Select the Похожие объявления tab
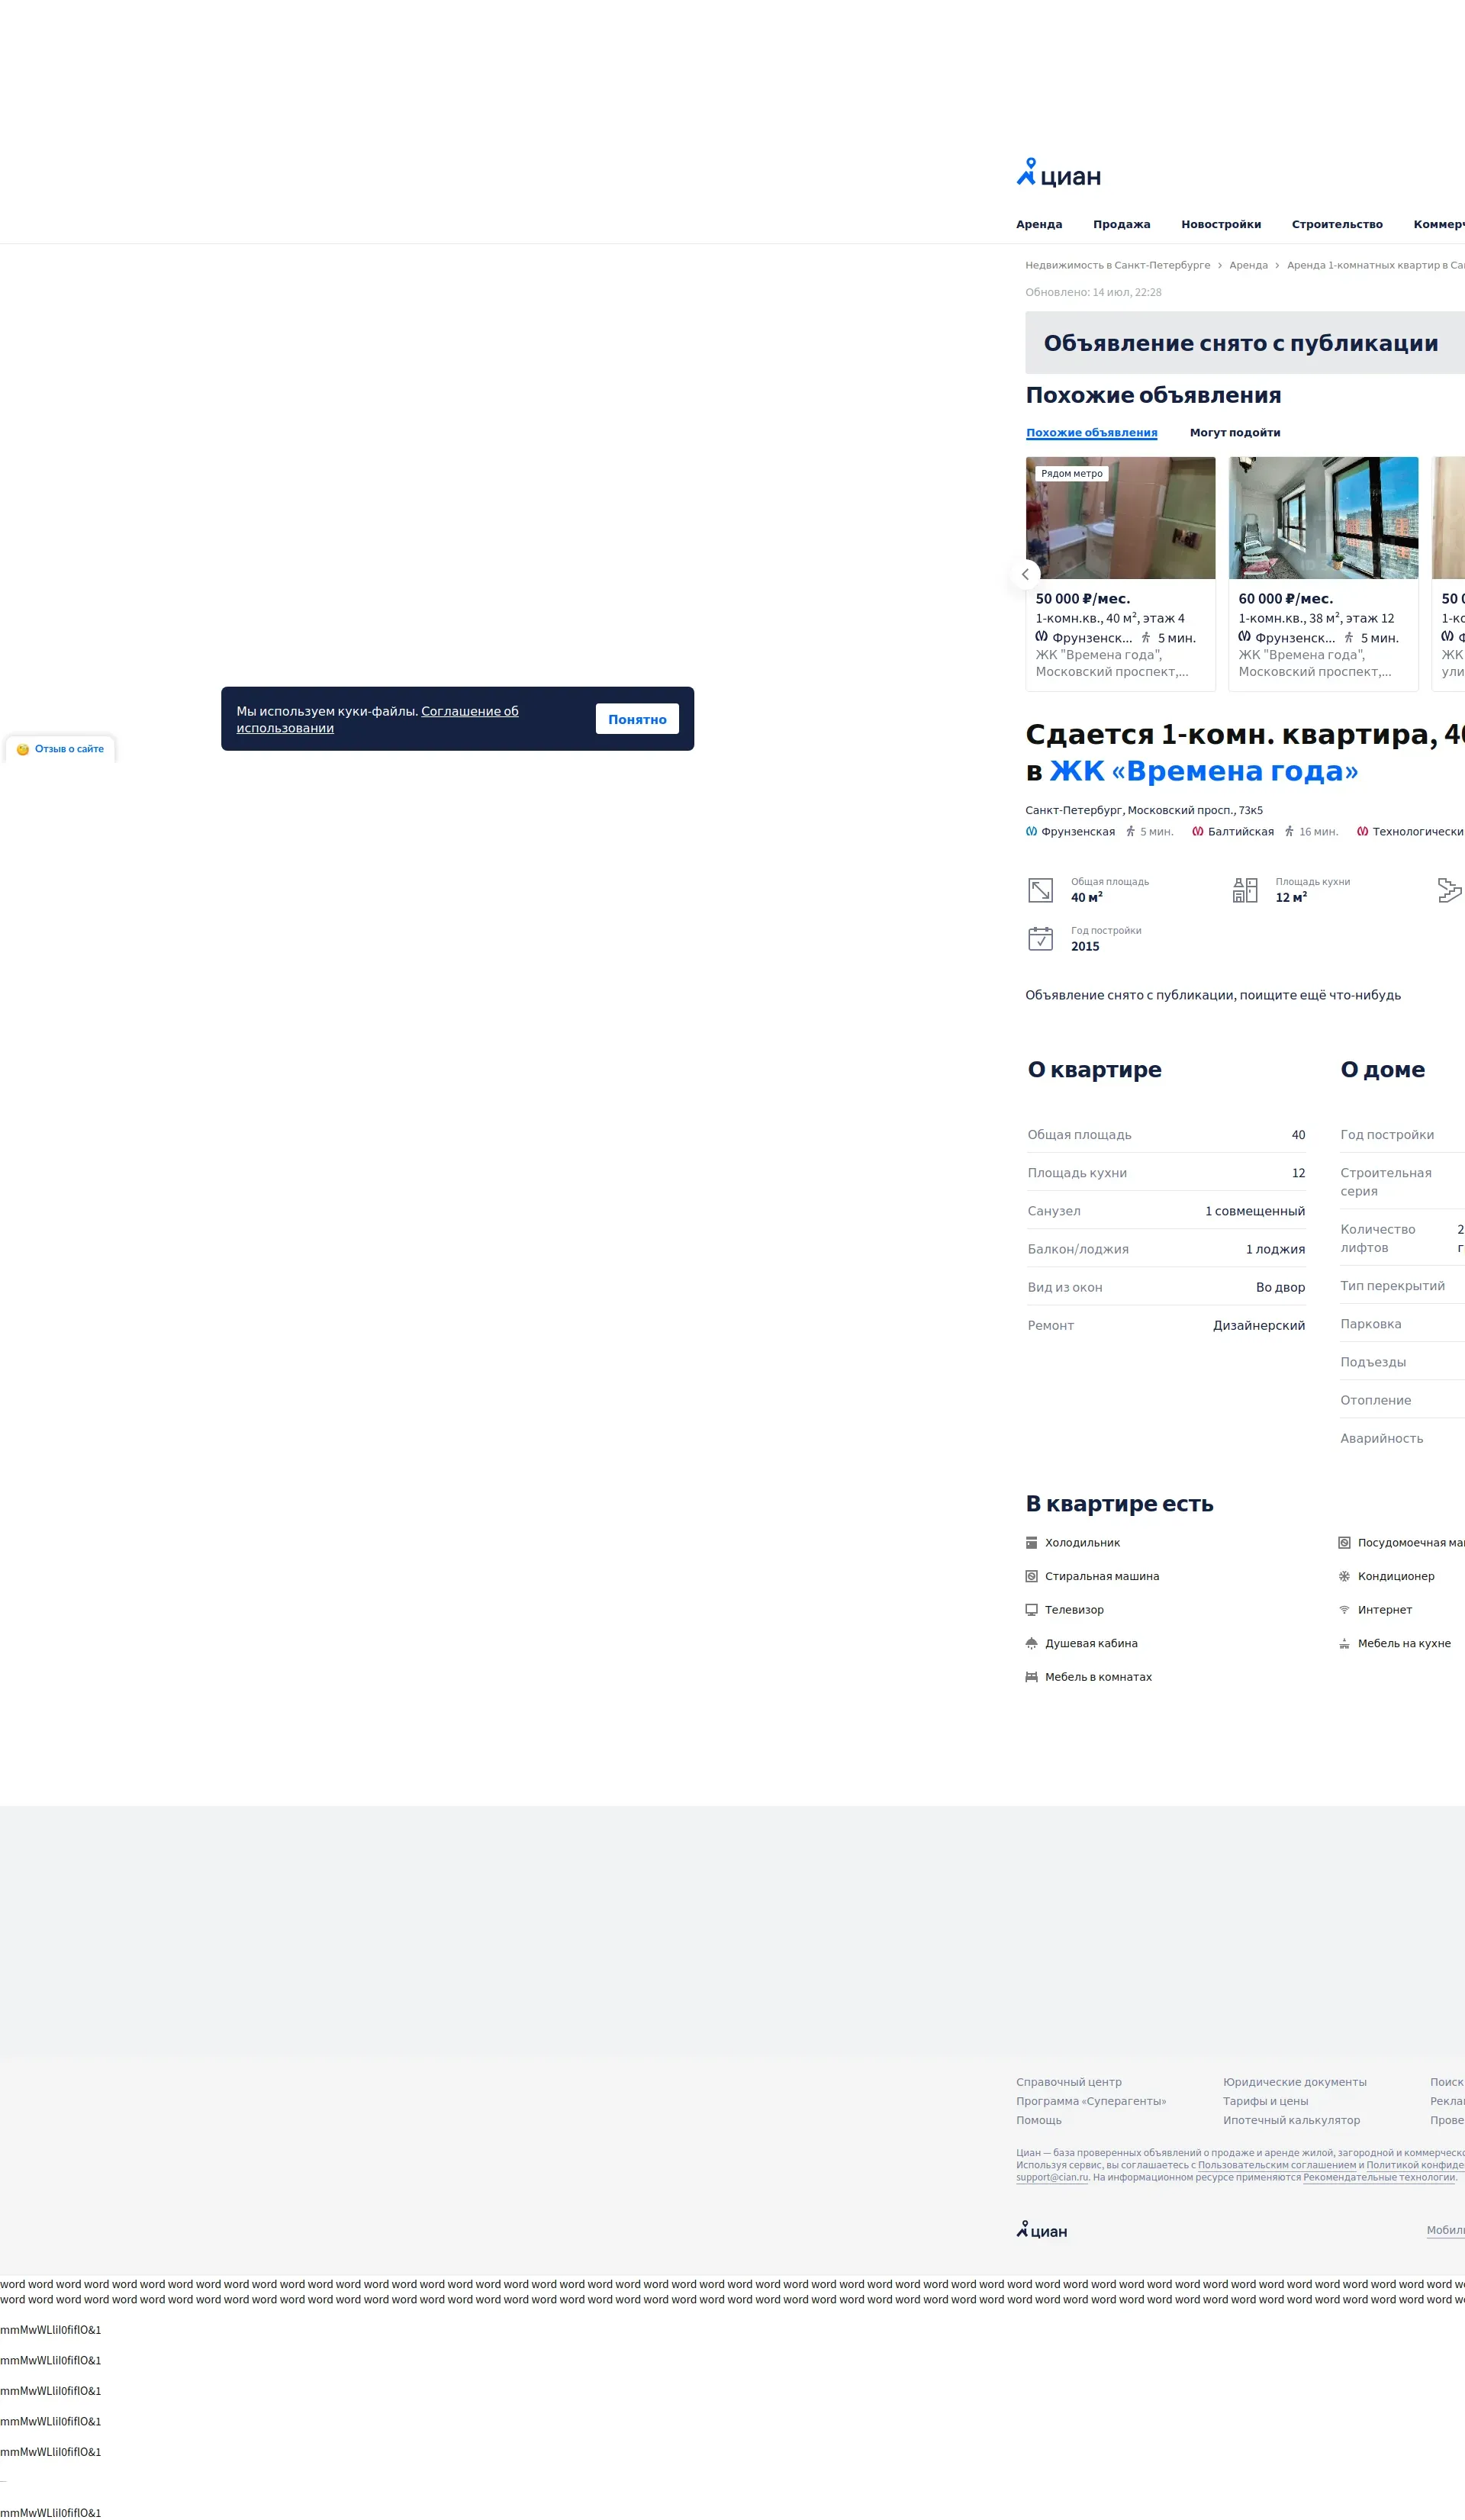 [1091, 433]
